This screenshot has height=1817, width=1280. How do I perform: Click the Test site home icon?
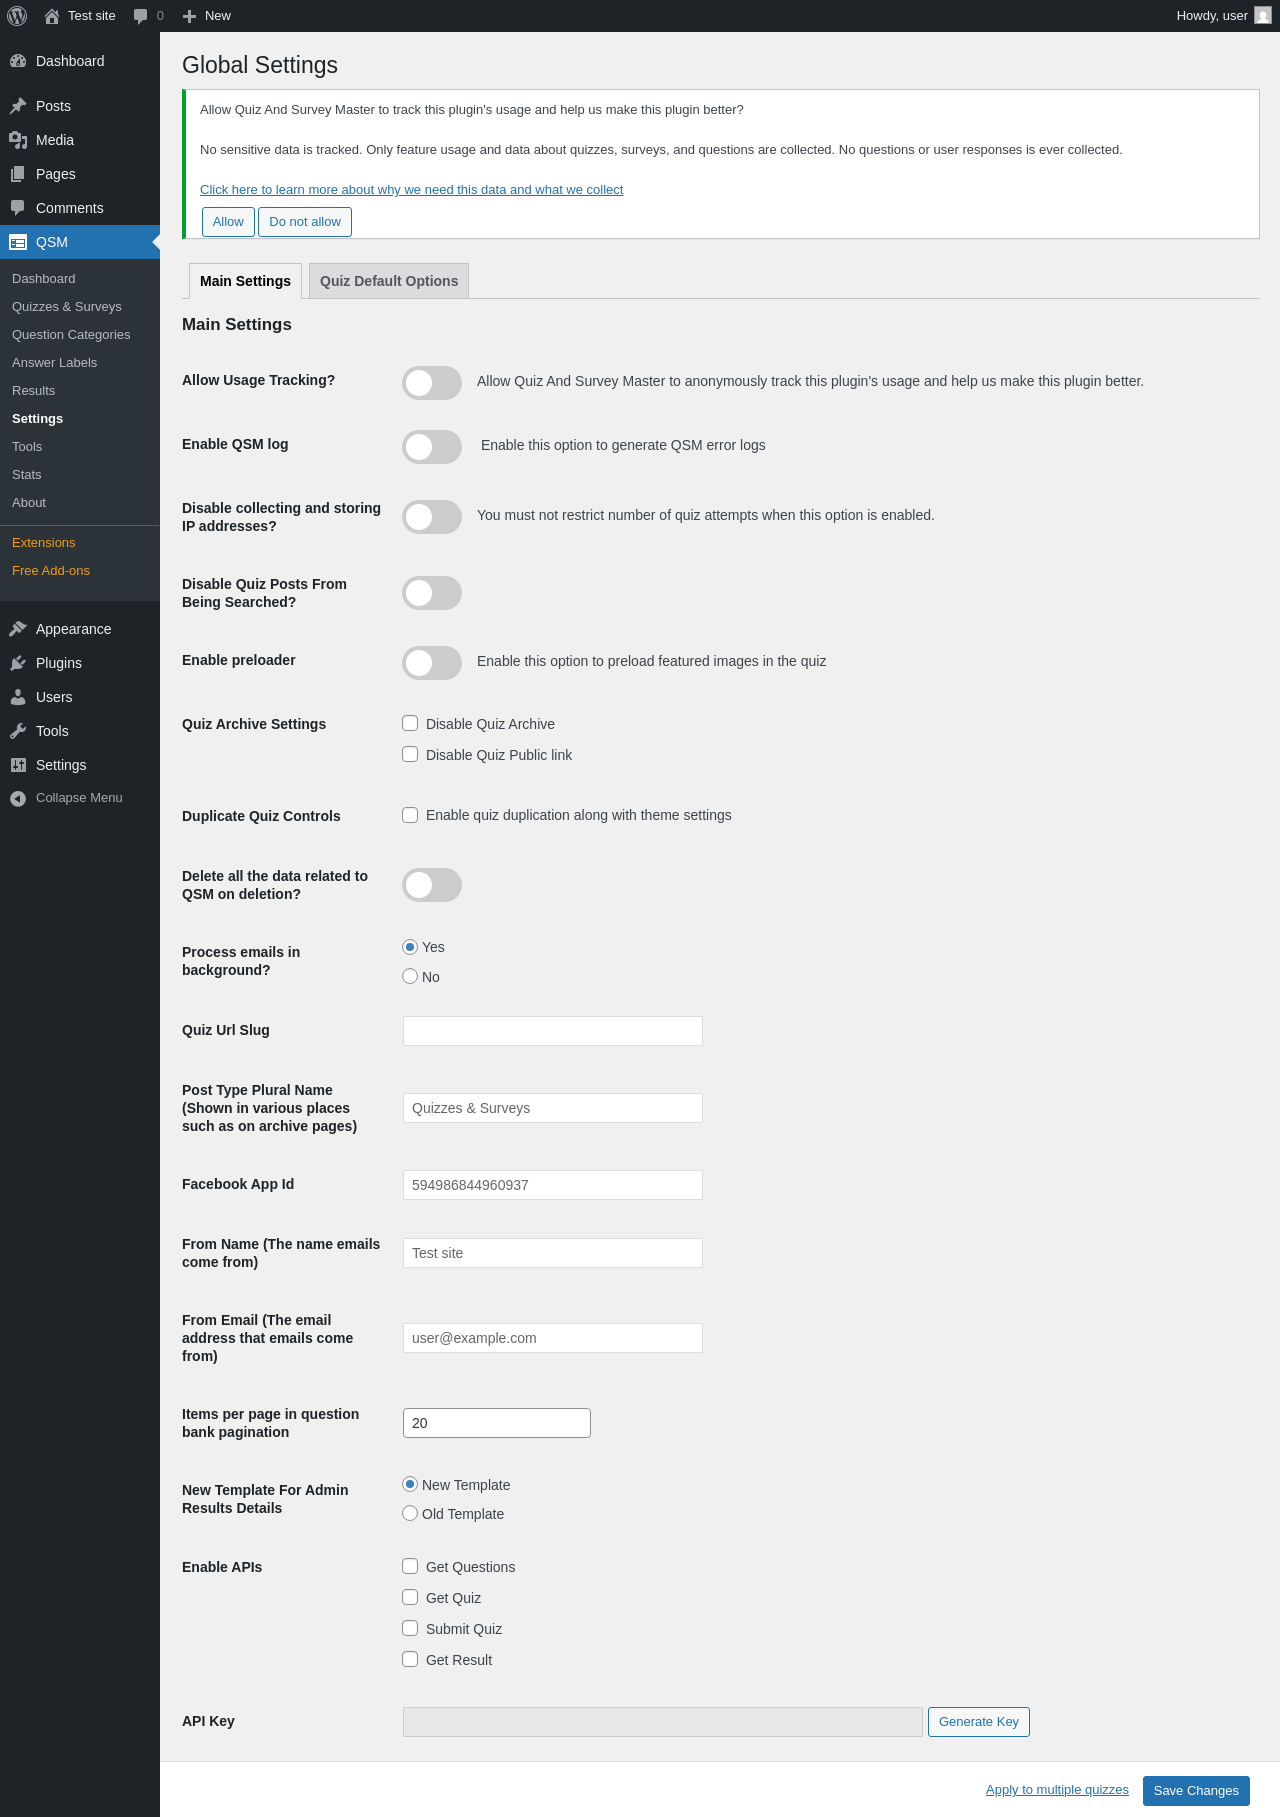point(52,16)
